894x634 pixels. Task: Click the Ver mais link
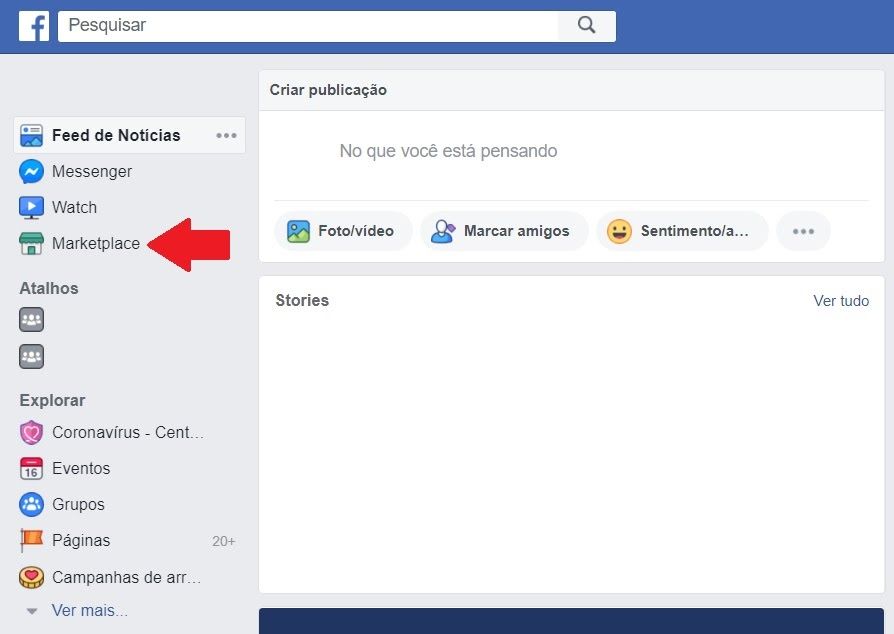(90, 611)
